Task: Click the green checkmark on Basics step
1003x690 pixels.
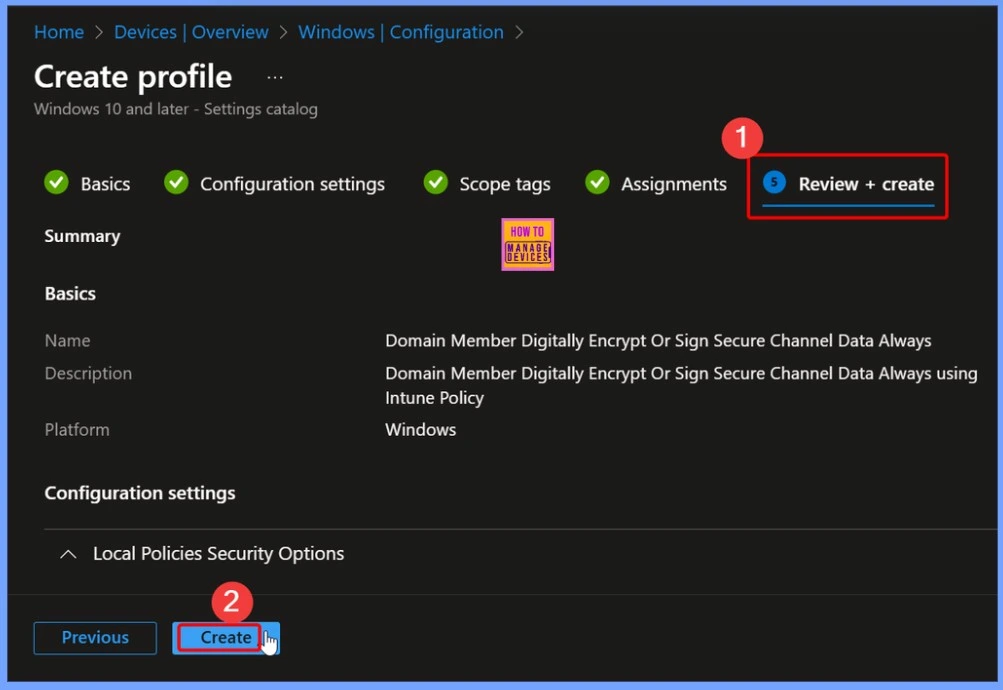Action: click(x=56, y=183)
